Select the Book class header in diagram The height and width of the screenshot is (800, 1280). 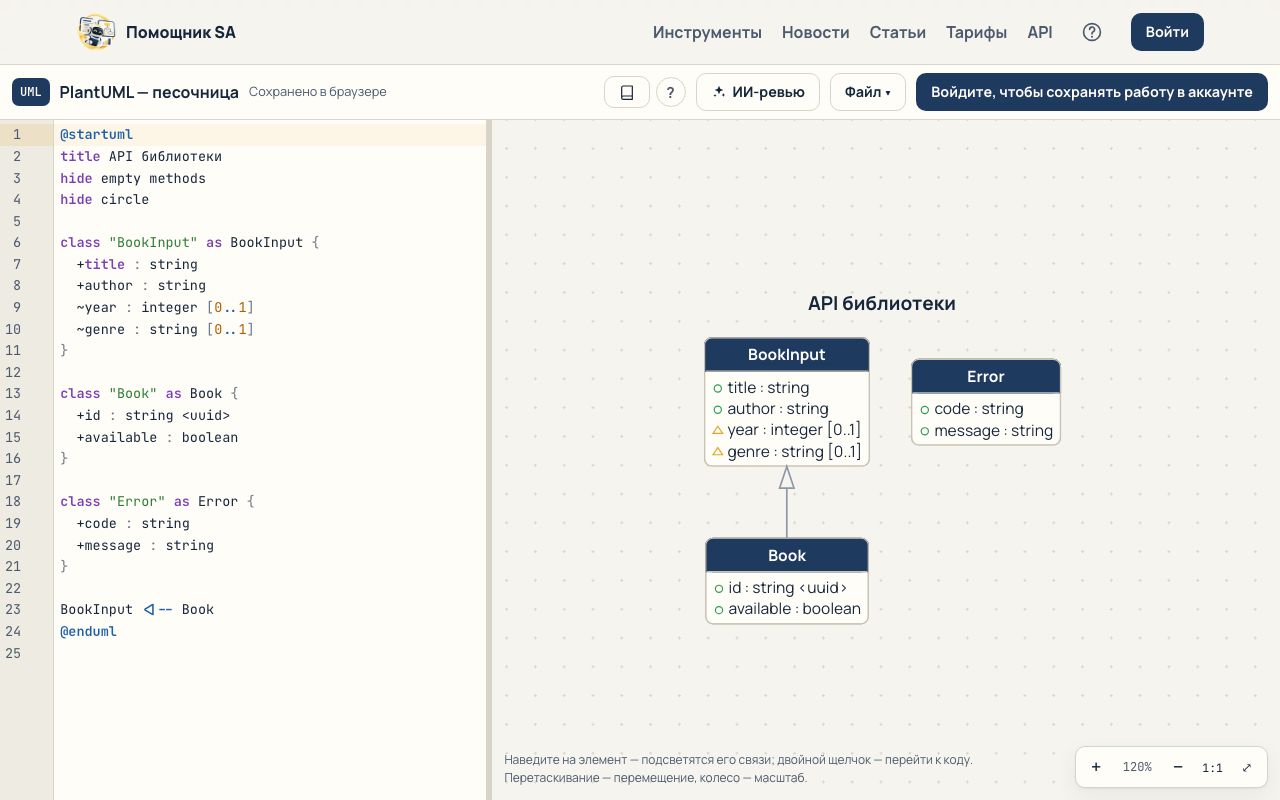click(787, 555)
